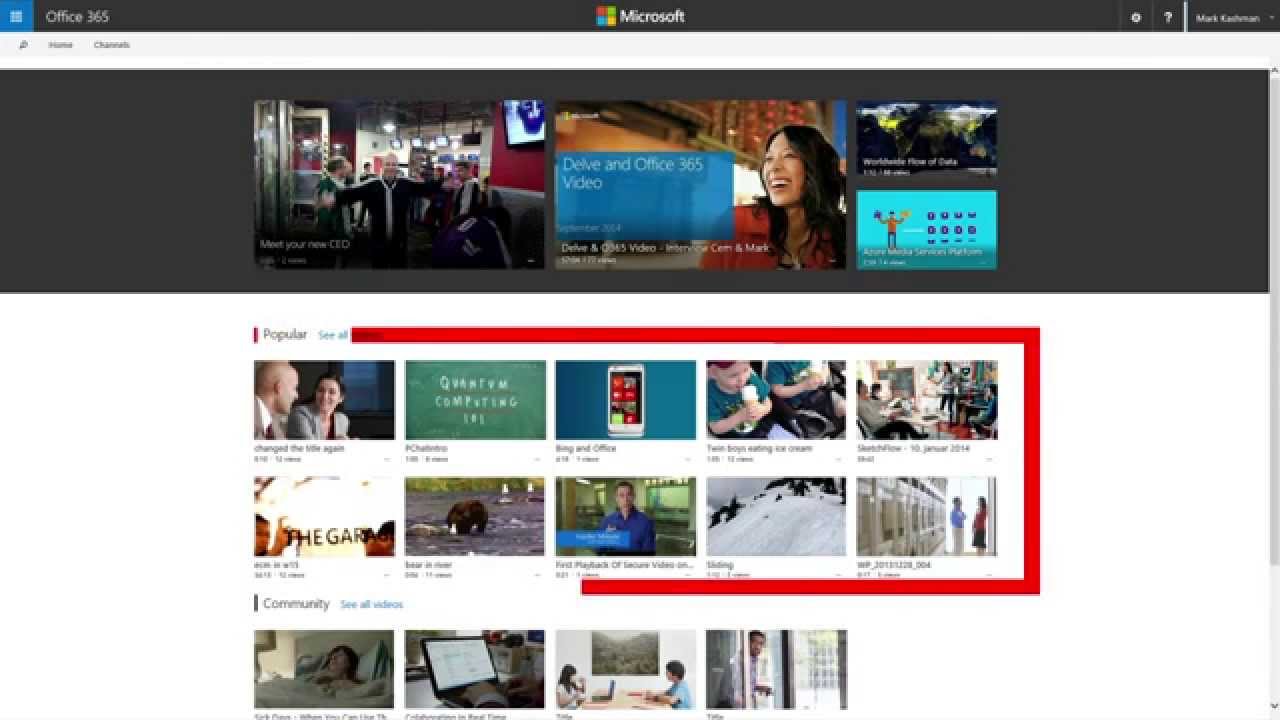Image resolution: width=1280 pixels, height=720 pixels.
Task: Open the 'ecm in w15' Garage thumbnail
Action: pos(324,516)
